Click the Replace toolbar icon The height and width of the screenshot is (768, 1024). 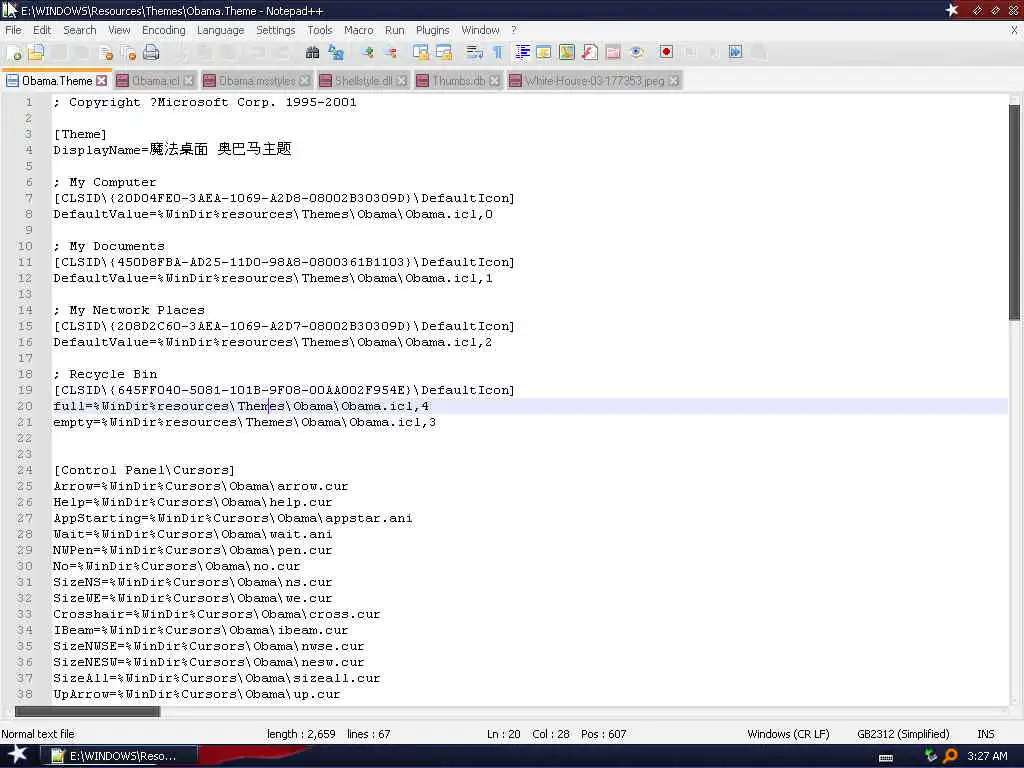tap(336, 52)
